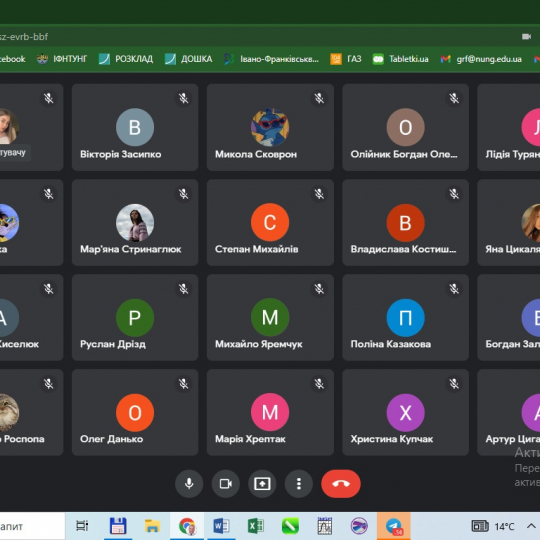The image size is (540, 540).
Task: Select Марія Хрептак pink avatar
Action: pos(270,413)
